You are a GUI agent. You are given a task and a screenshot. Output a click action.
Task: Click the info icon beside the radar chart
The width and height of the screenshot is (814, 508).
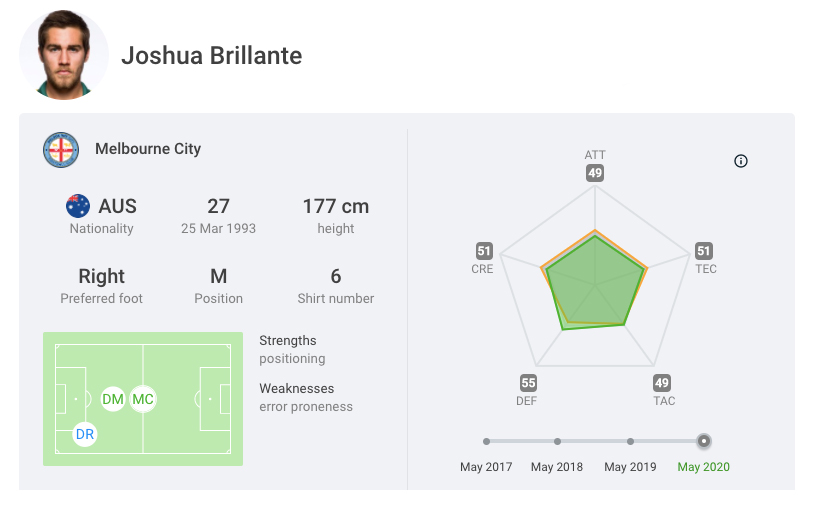tap(741, 161)
